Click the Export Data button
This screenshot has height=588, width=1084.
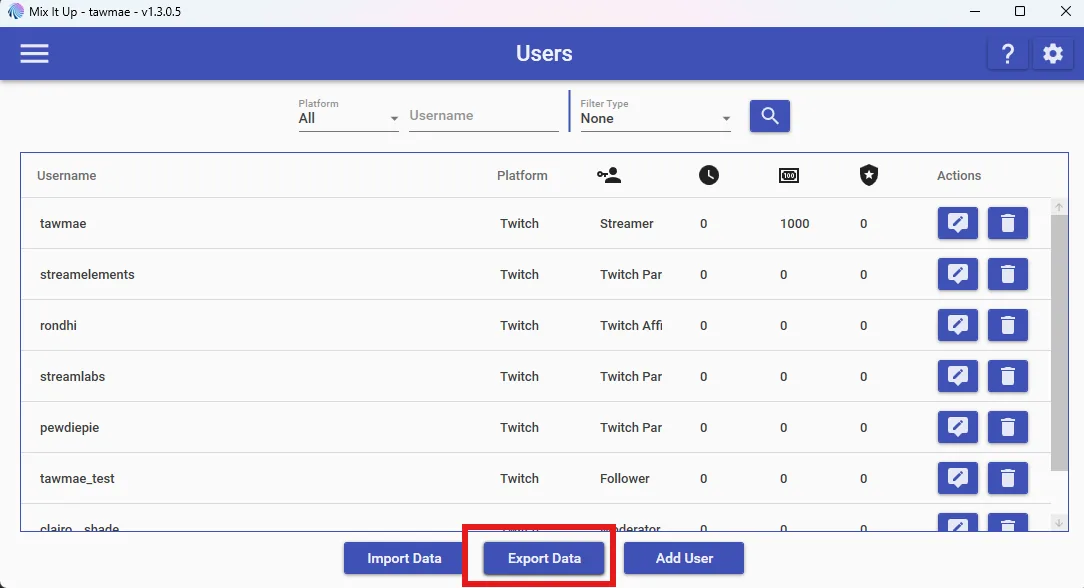tap(544, 558)
